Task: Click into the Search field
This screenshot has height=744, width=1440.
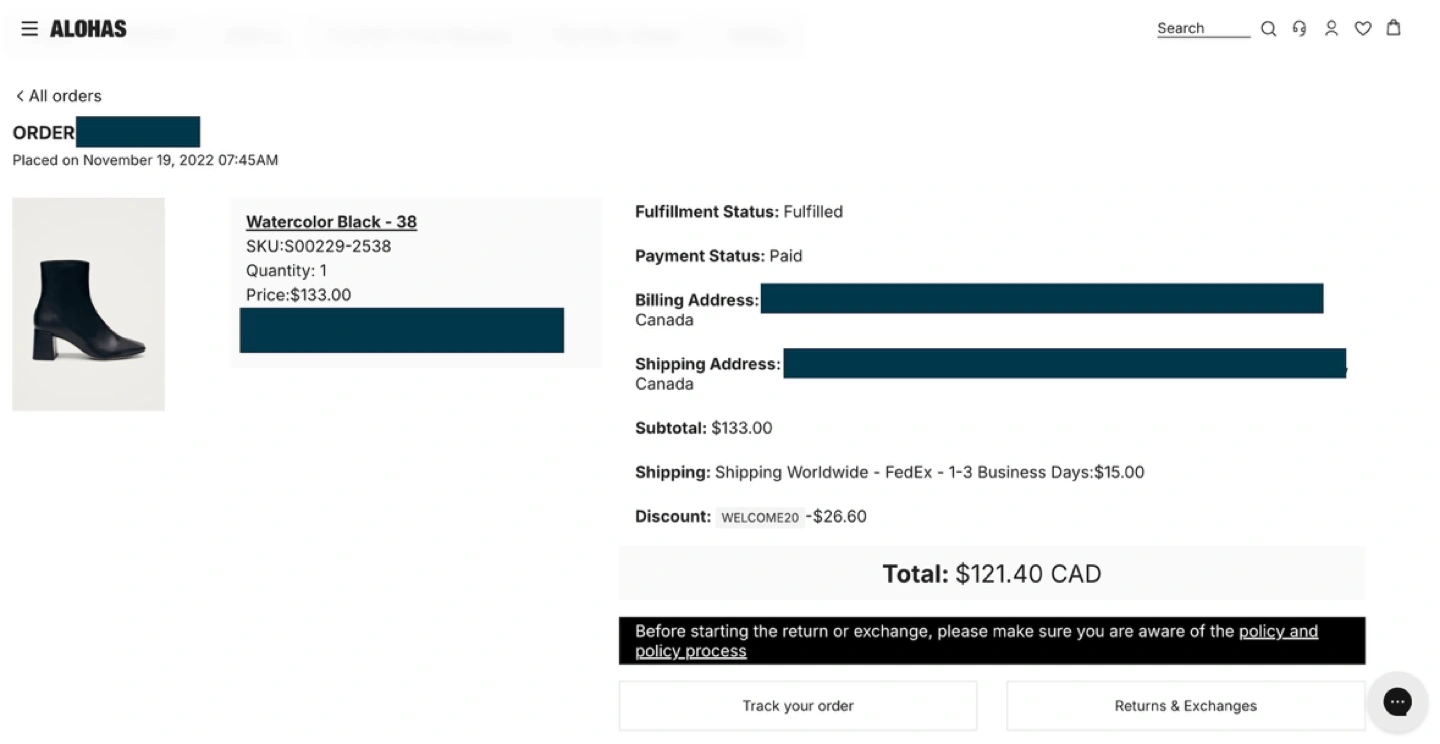Action: (1203, 29)
